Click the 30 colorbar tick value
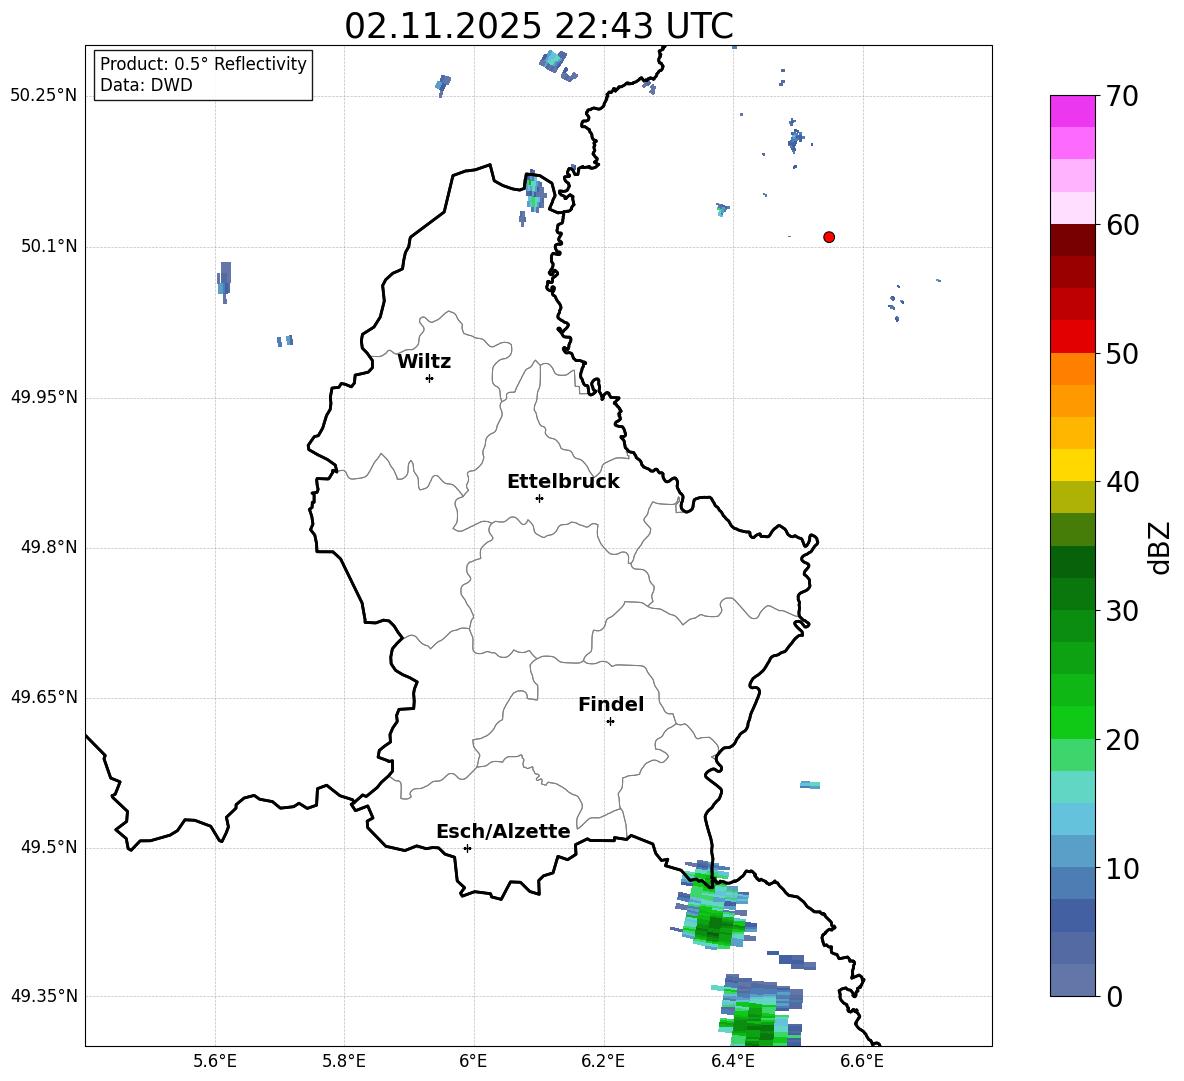The width and height of the screenshot is (1184, 1081). pyautogui.click(x=1122, y=611)
